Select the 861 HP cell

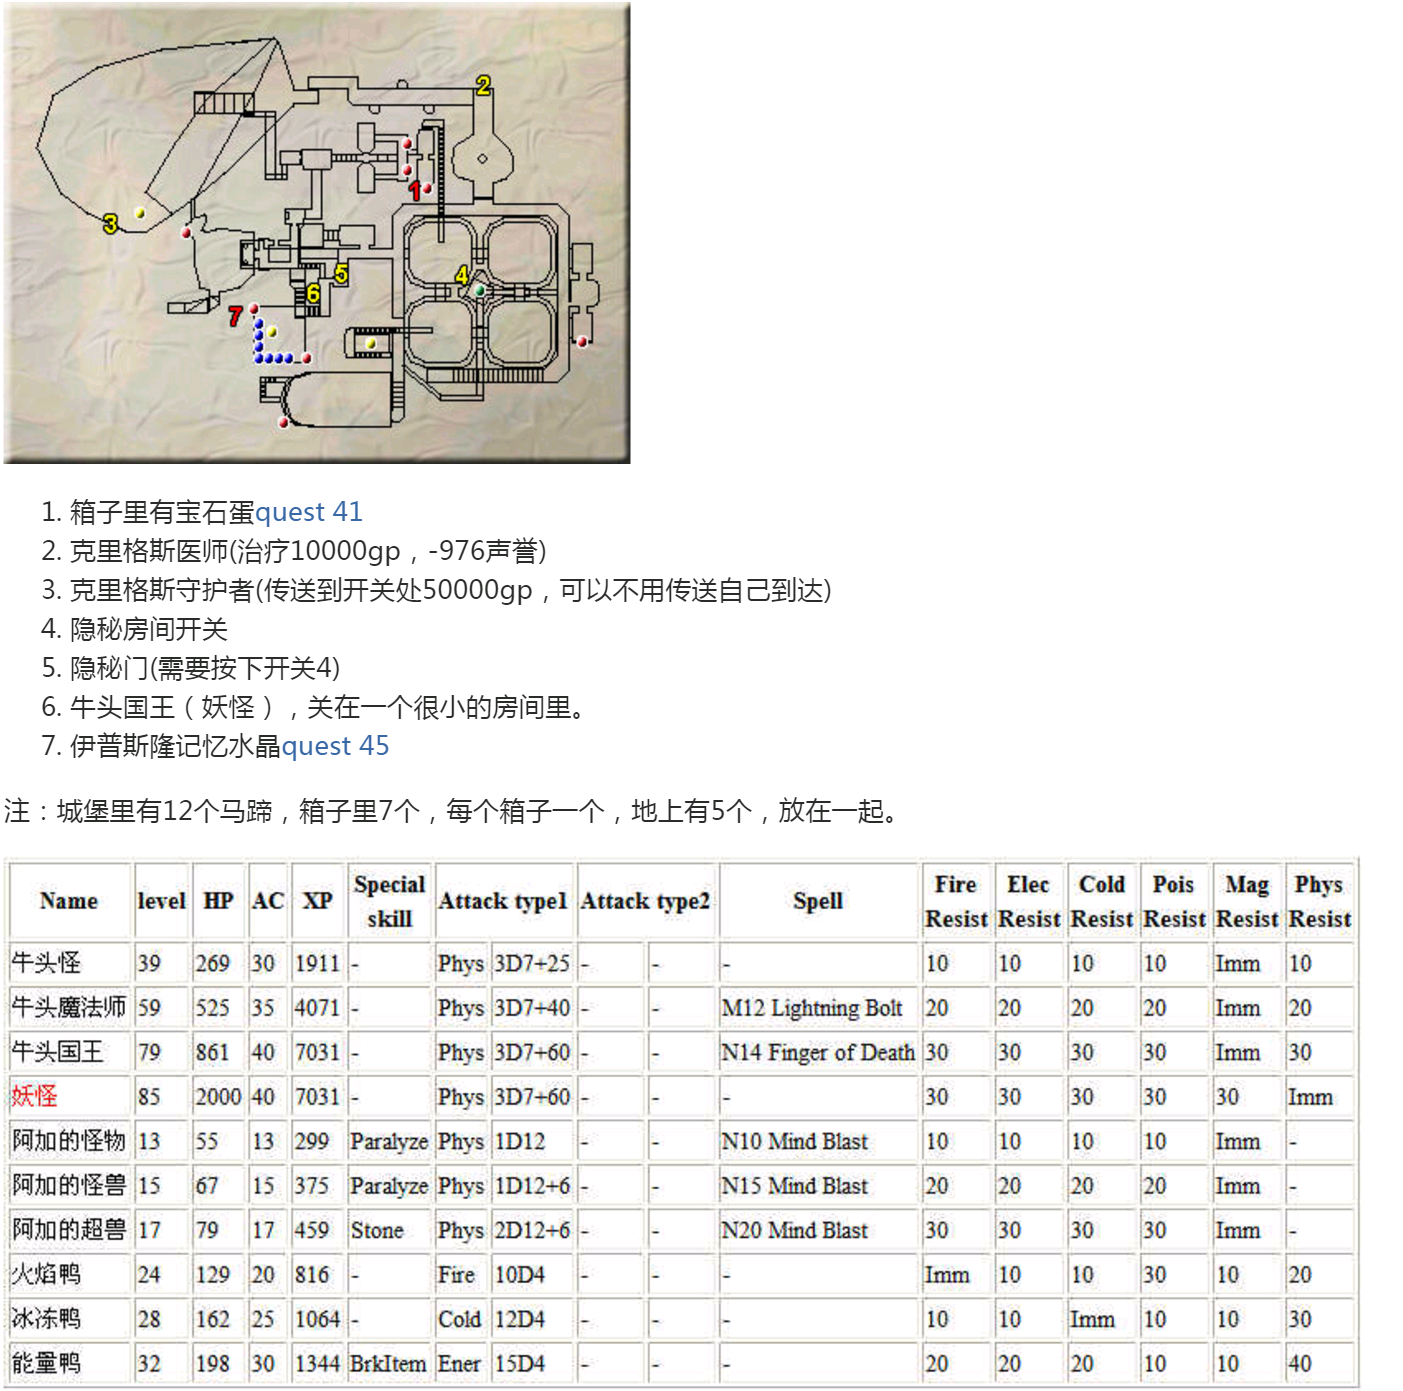click(218, 1052)
